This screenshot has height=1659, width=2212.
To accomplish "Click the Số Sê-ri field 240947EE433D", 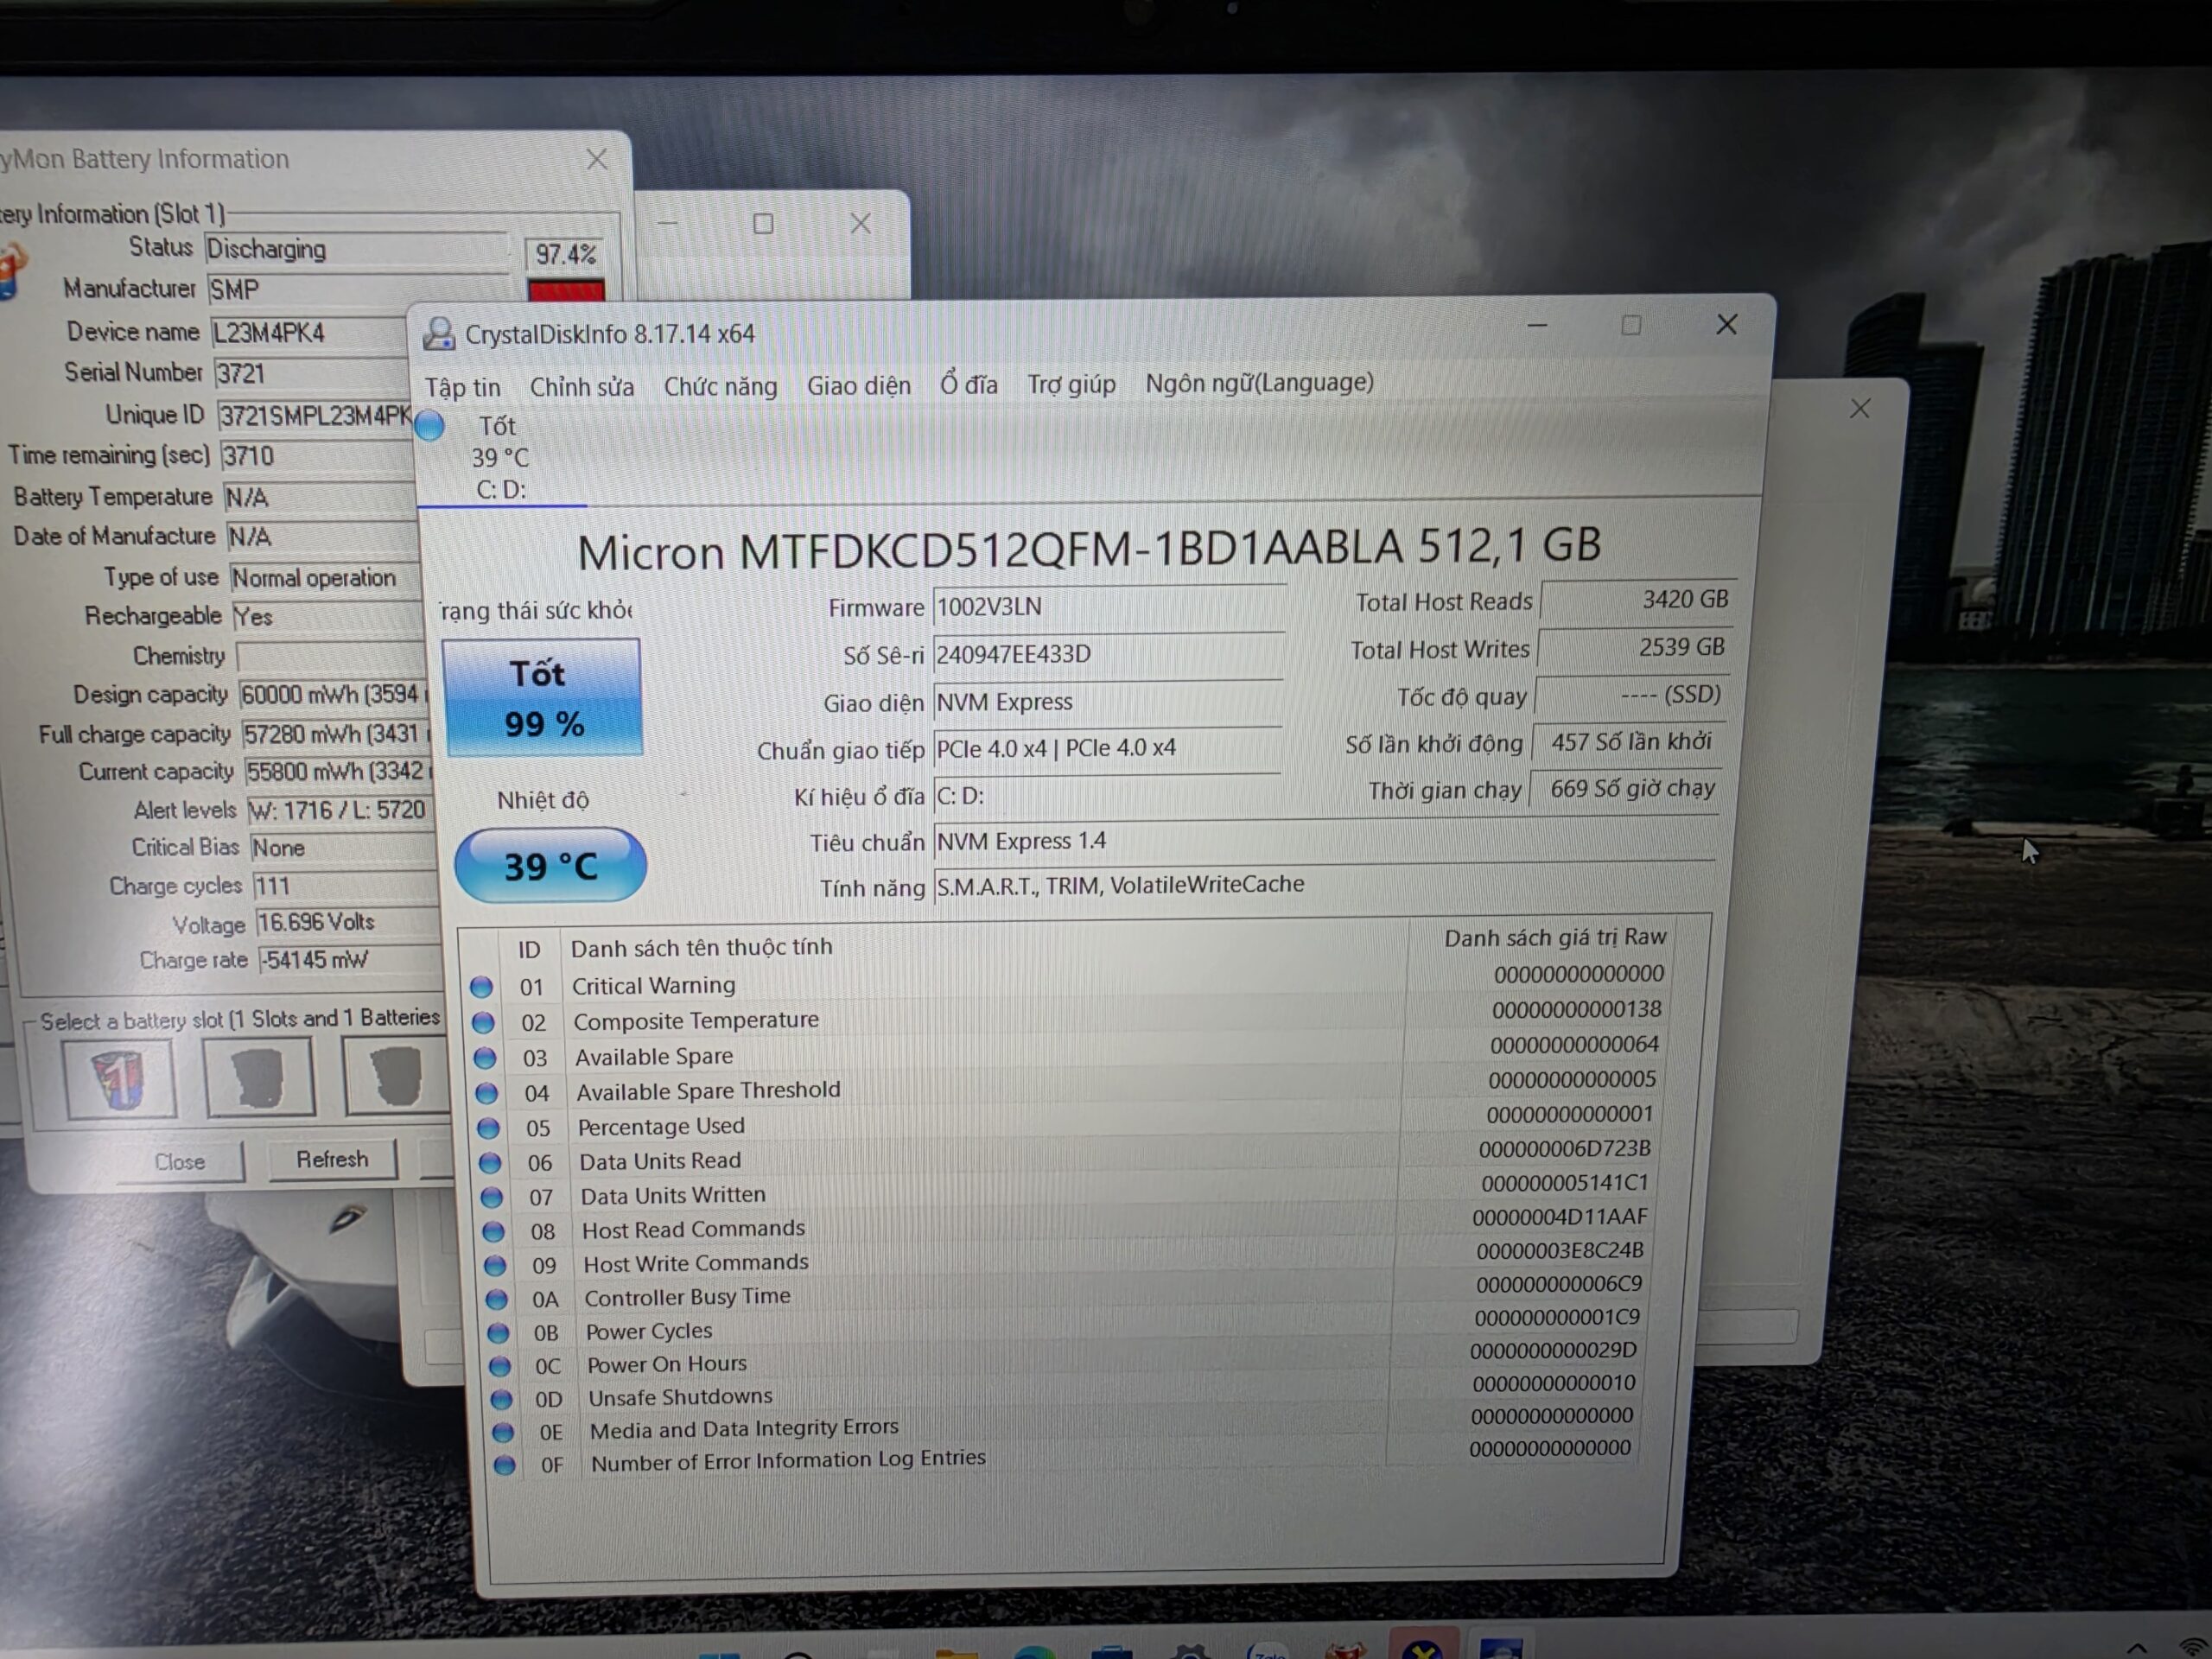I will tap(1107, 655).
